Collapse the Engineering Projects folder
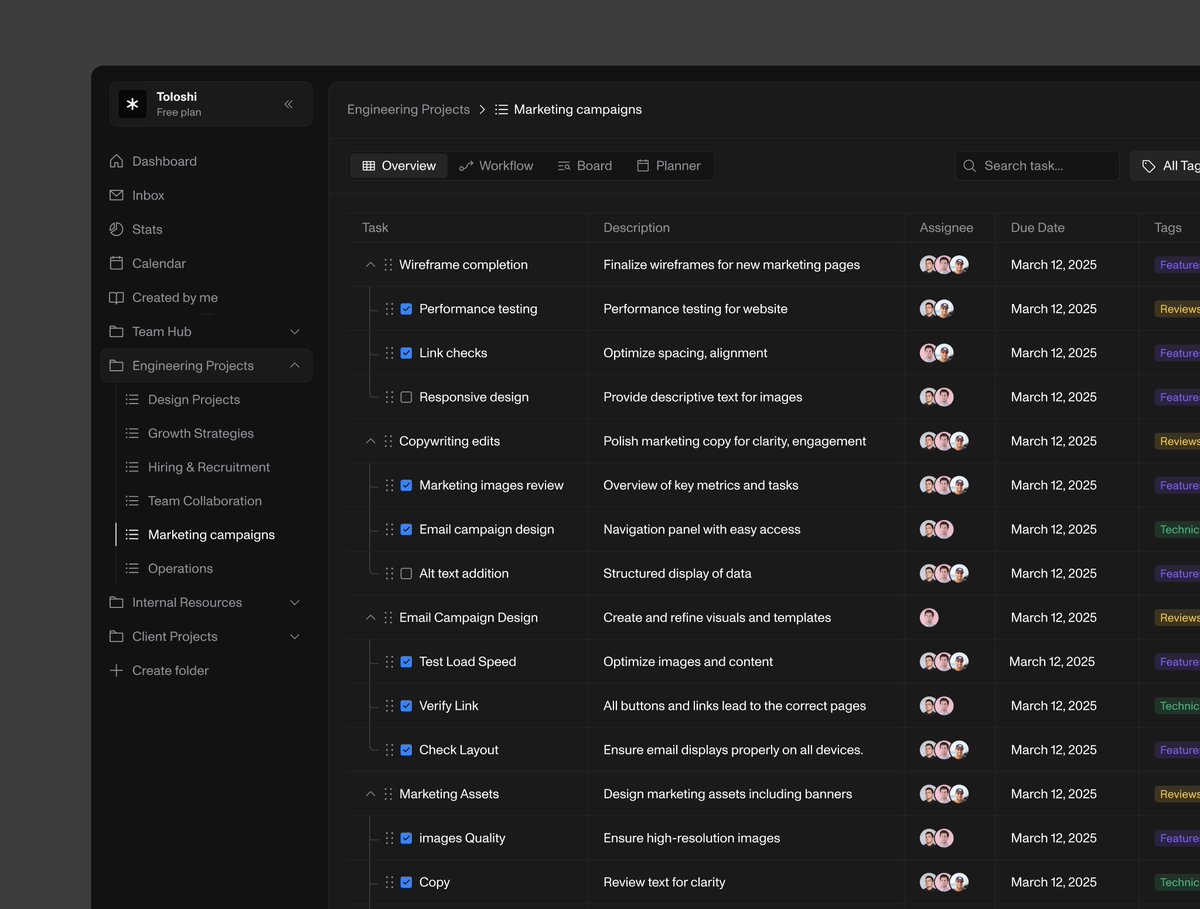1200x909 pixels. click(x=294, y=365)
